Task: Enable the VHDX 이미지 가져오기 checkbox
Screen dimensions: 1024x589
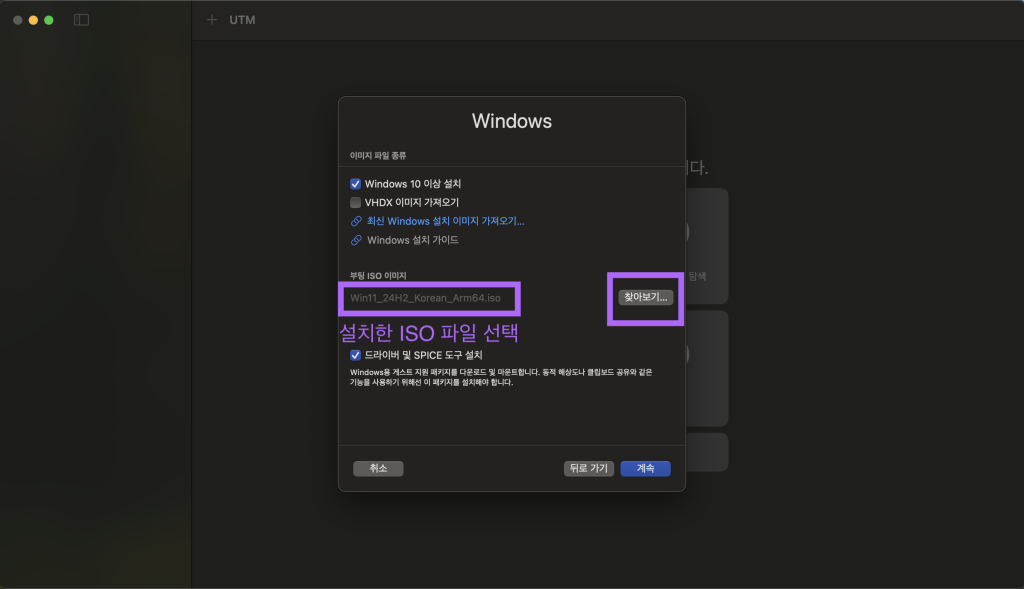Action: pos(355,202)
